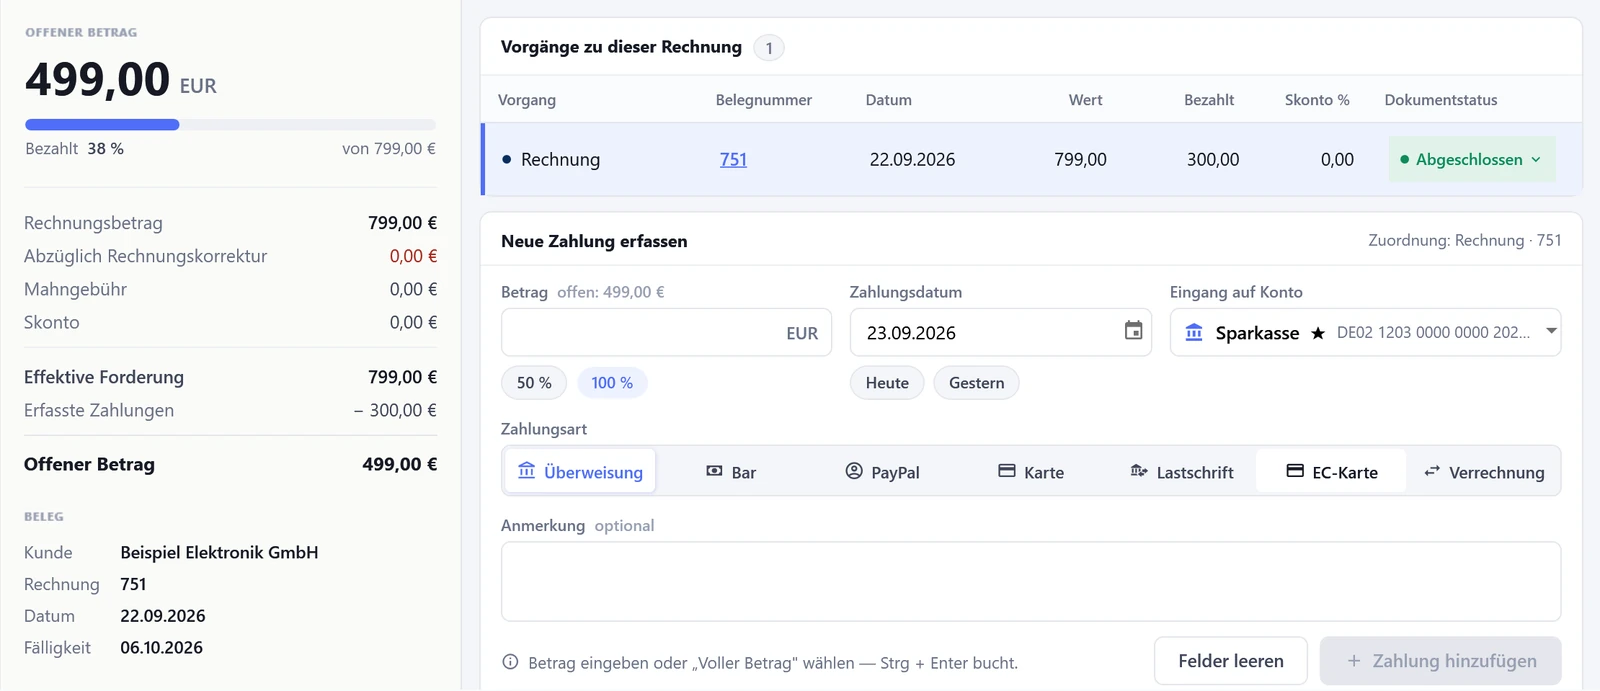Click Felder leeren button
The height and width of the screenshot is (691, 1600).
pos(1231,661)
